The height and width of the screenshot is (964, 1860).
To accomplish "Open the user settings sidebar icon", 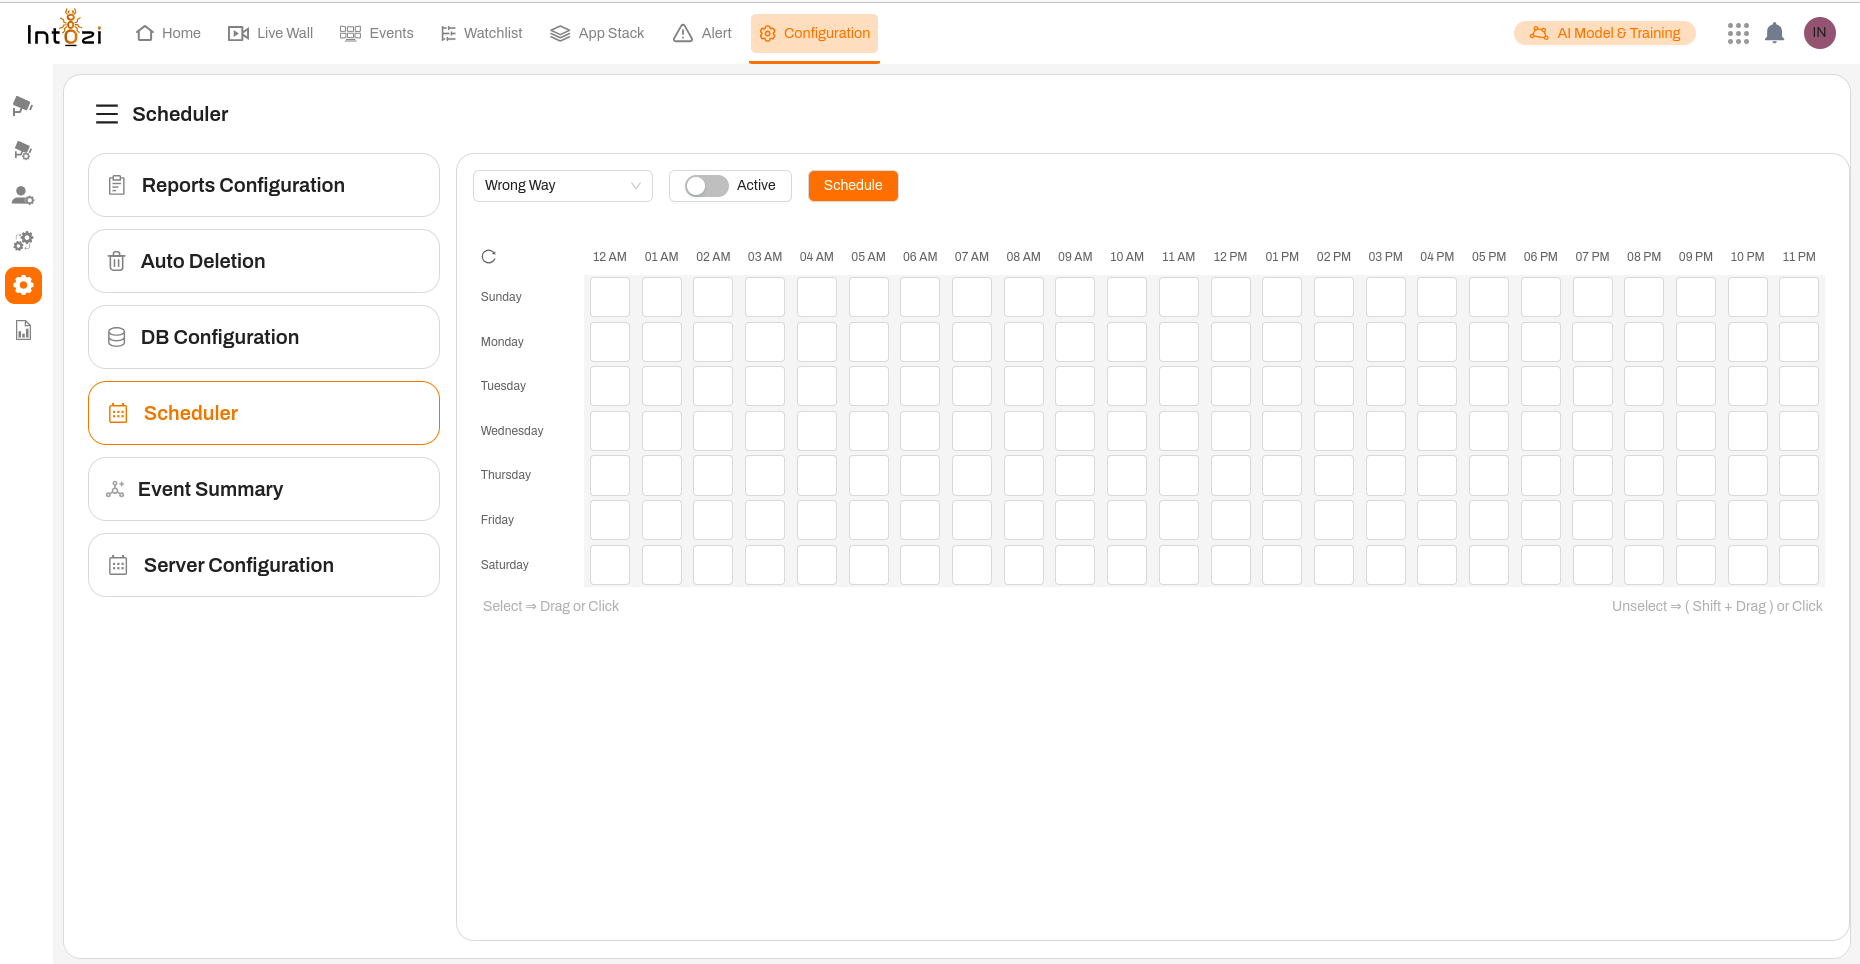I will (x=22, y=195).
